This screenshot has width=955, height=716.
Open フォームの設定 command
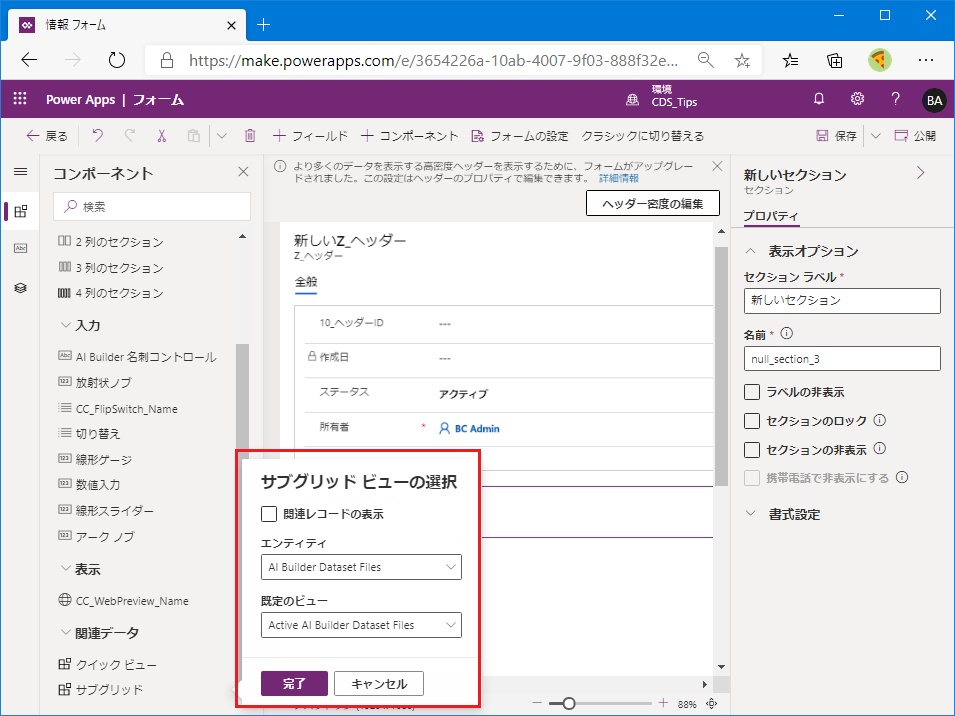tap(520, 135)
